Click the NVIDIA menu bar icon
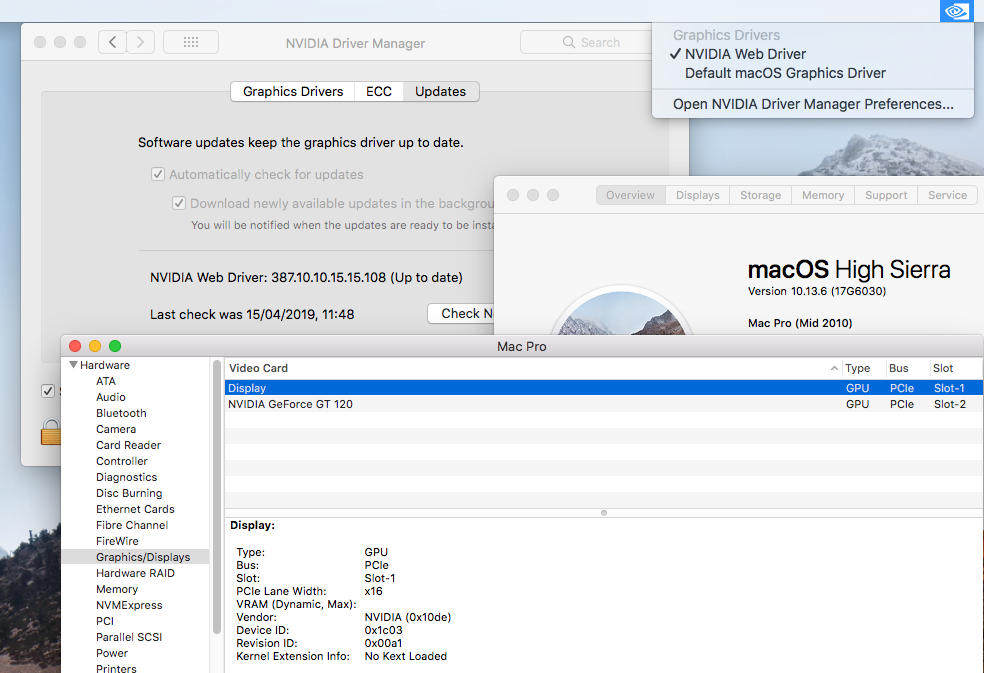Viewport: 984px width, 673px height. tap(956, 11)
